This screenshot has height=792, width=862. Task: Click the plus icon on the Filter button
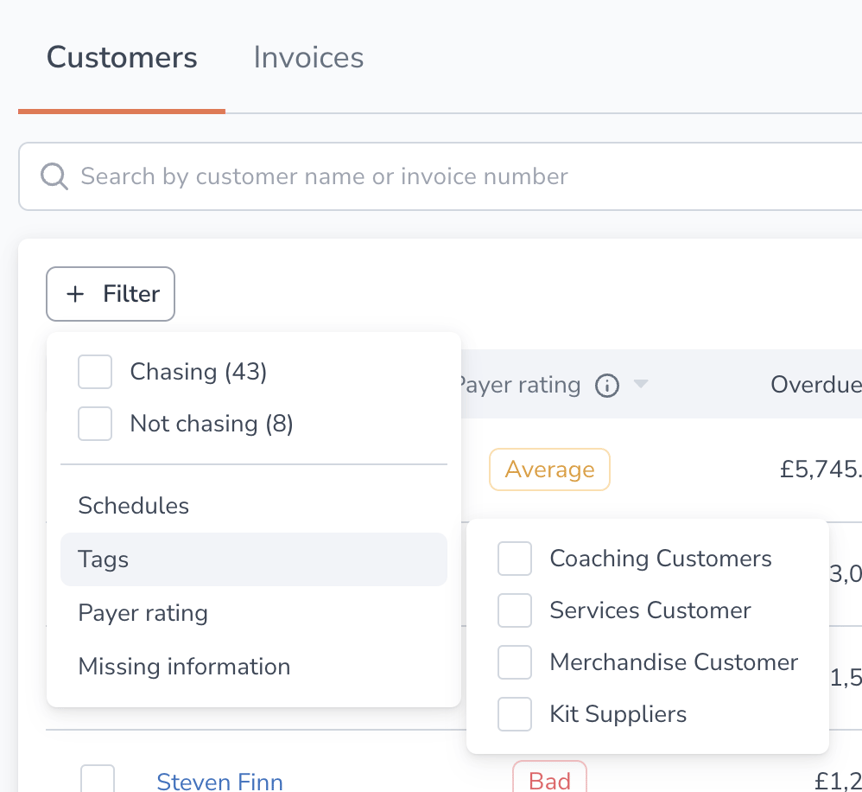(75, 293)
